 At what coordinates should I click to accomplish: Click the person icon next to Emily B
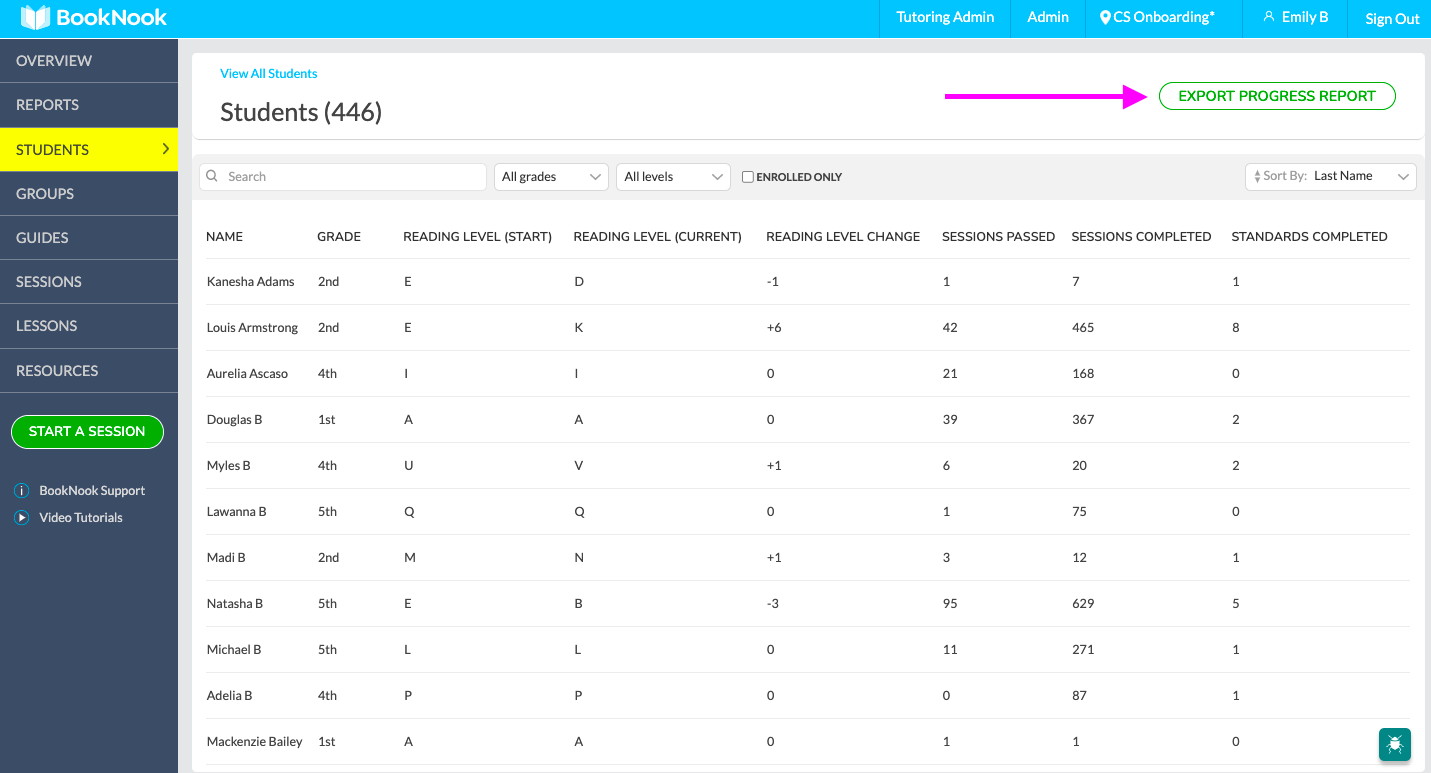click(1268, 16)
